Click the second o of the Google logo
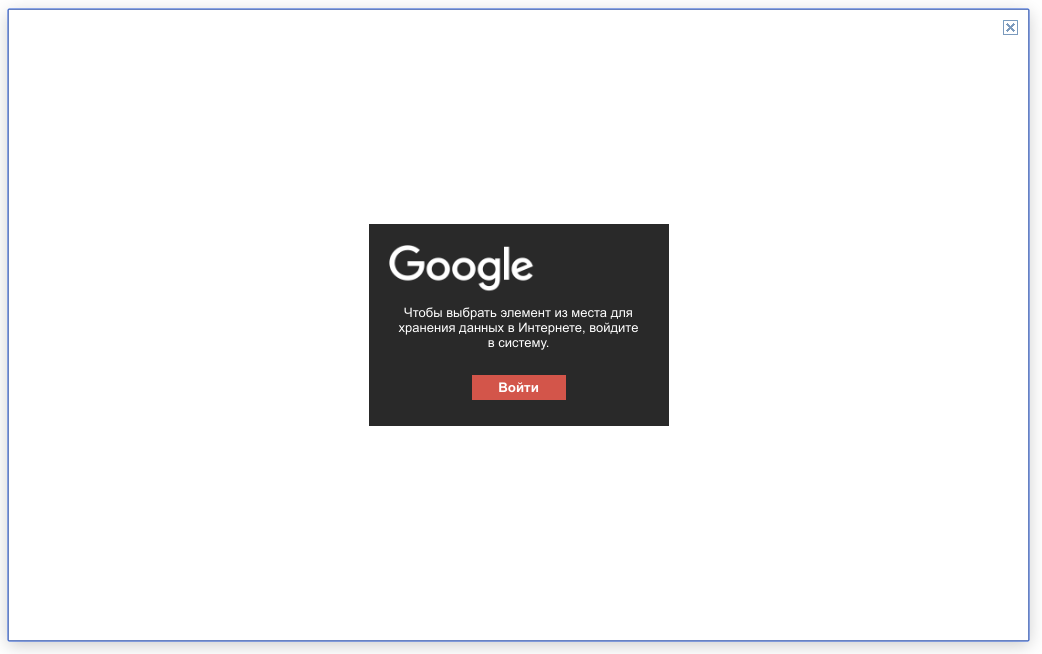This screenshot has width=1042, height=654. click(465, 269)
